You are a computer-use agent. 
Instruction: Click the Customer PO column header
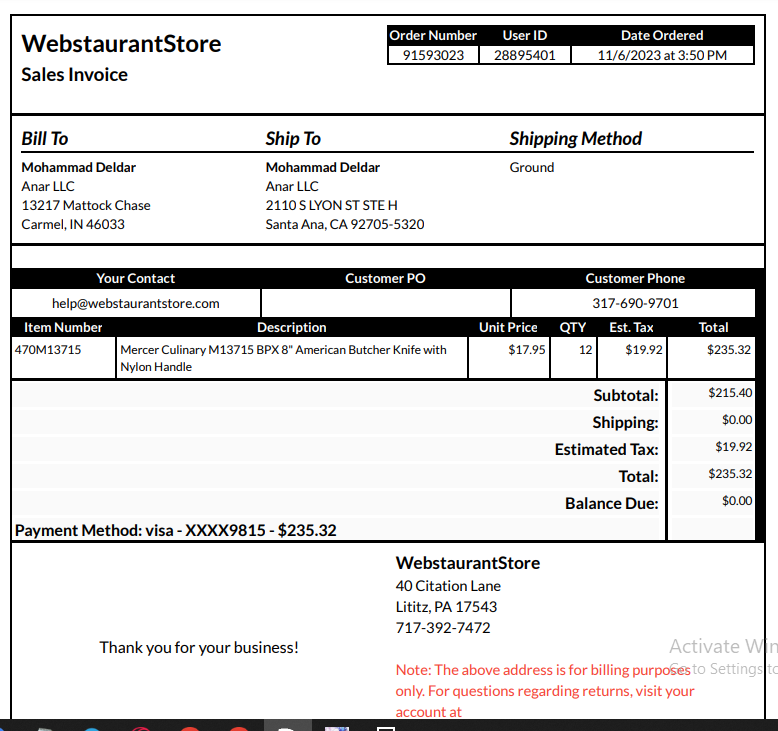386,278
